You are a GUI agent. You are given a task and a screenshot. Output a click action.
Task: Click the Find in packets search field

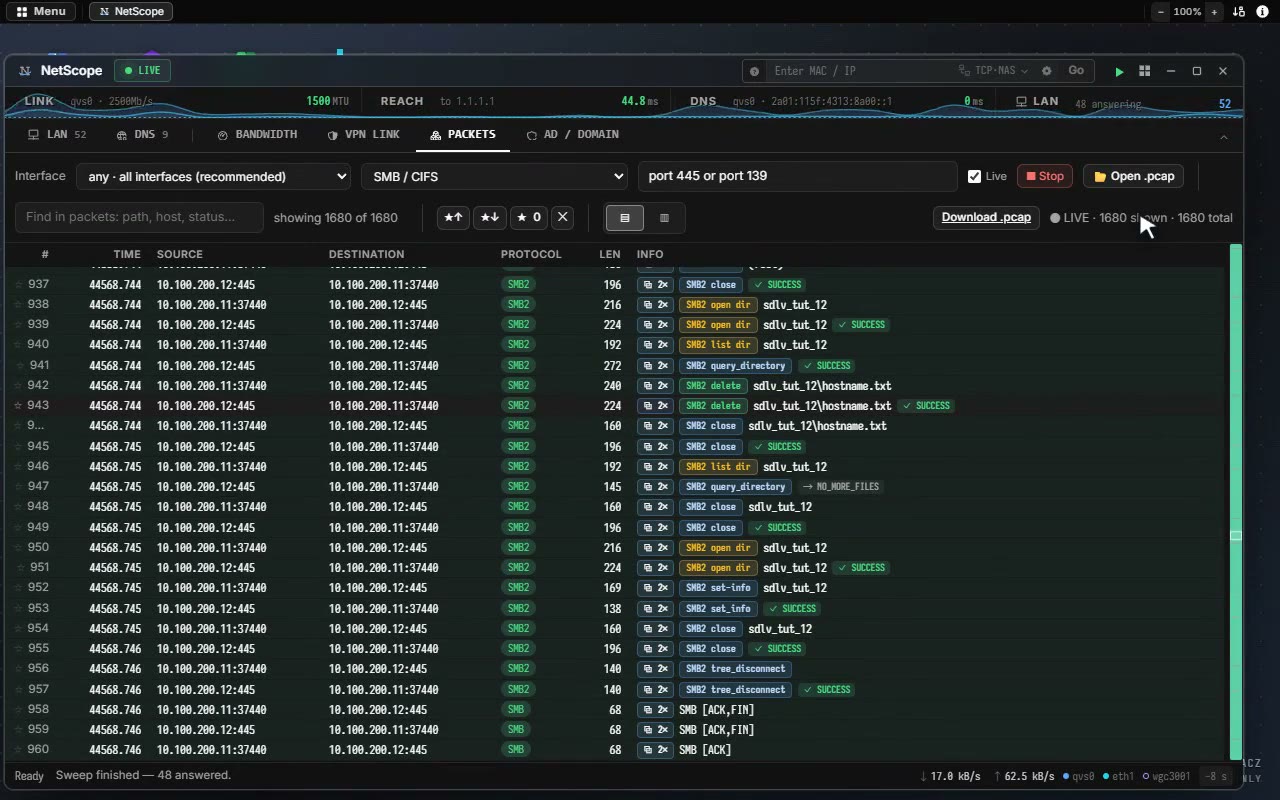pos(139,217)
